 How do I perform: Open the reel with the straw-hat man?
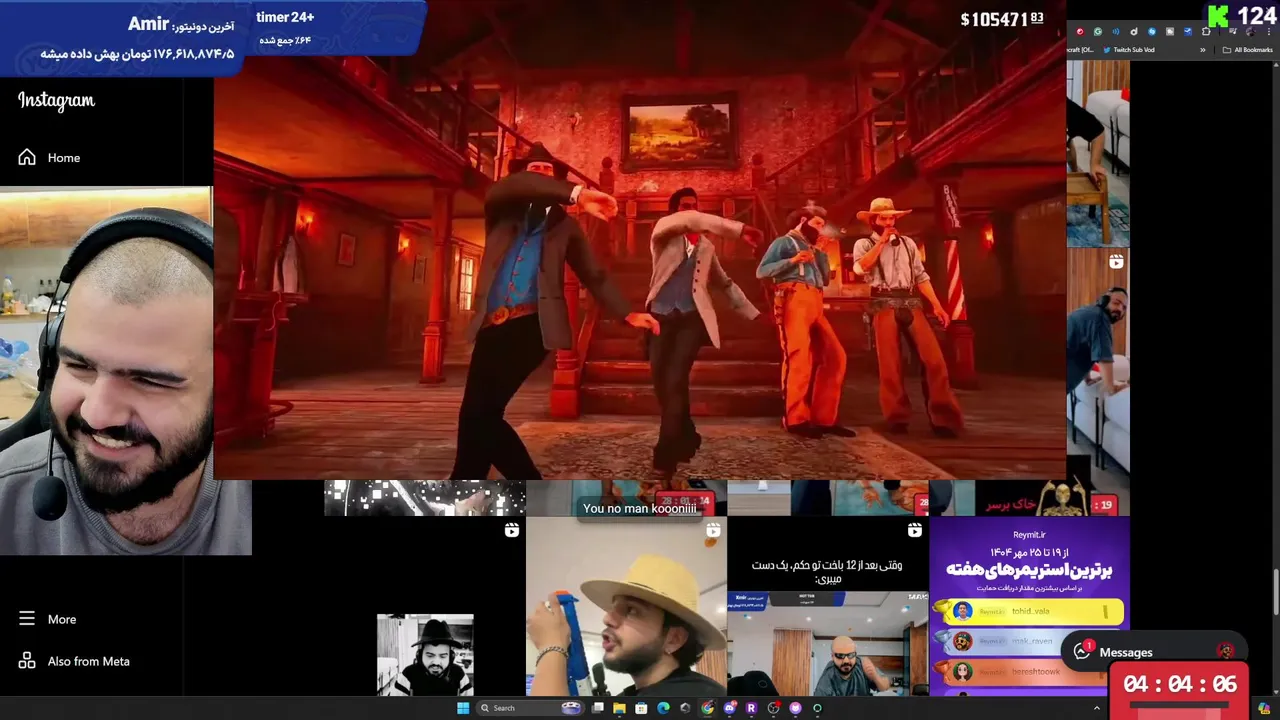point(626,606)
